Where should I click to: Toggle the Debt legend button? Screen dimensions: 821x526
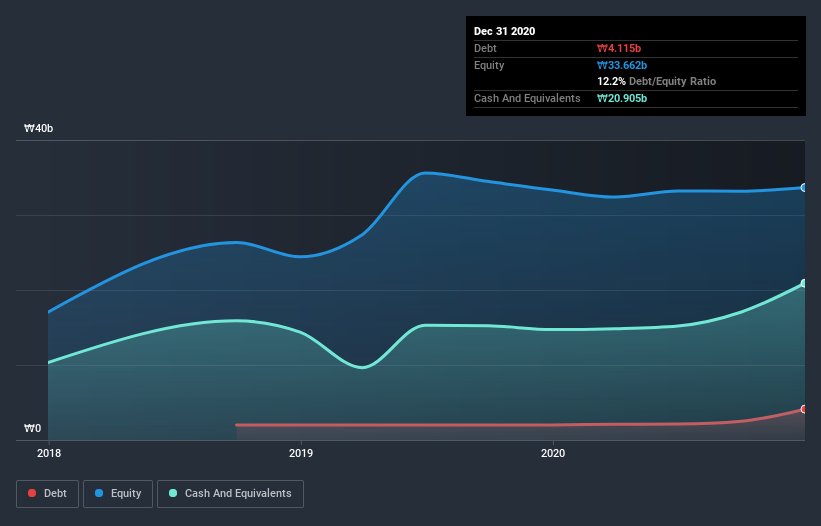[x=47, y=494]
